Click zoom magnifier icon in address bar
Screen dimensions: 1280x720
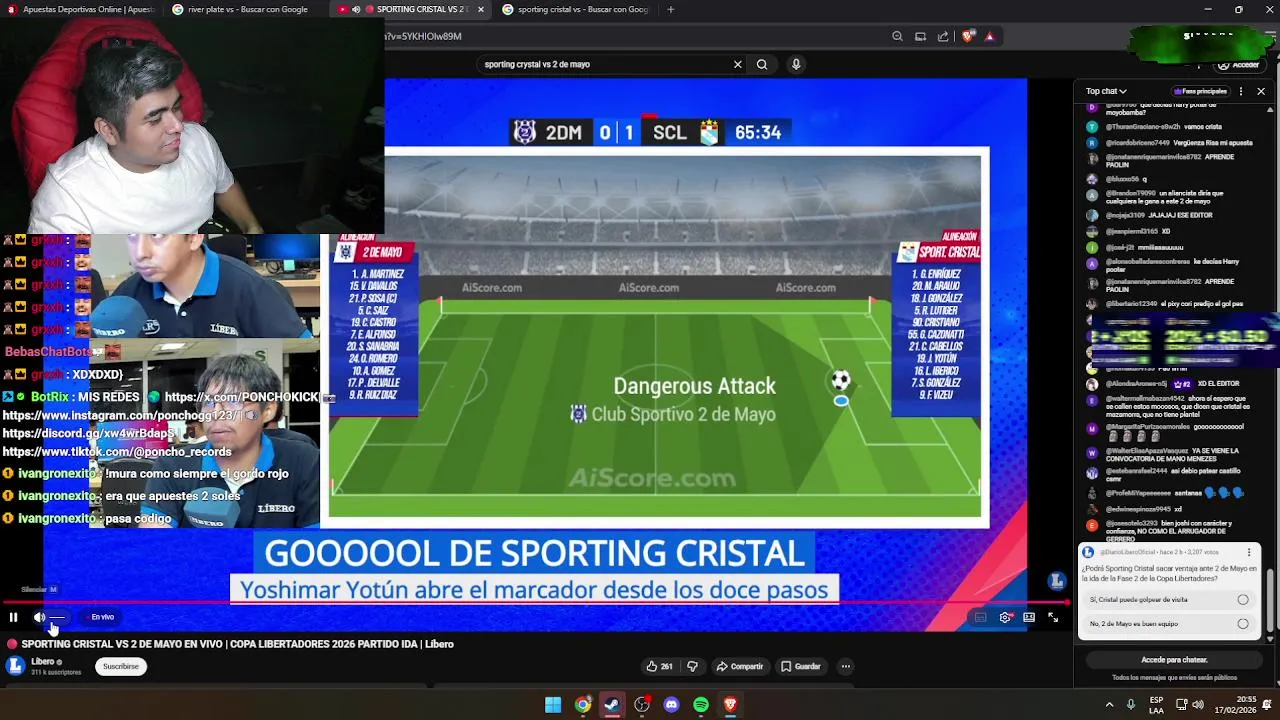click(897, 36)
